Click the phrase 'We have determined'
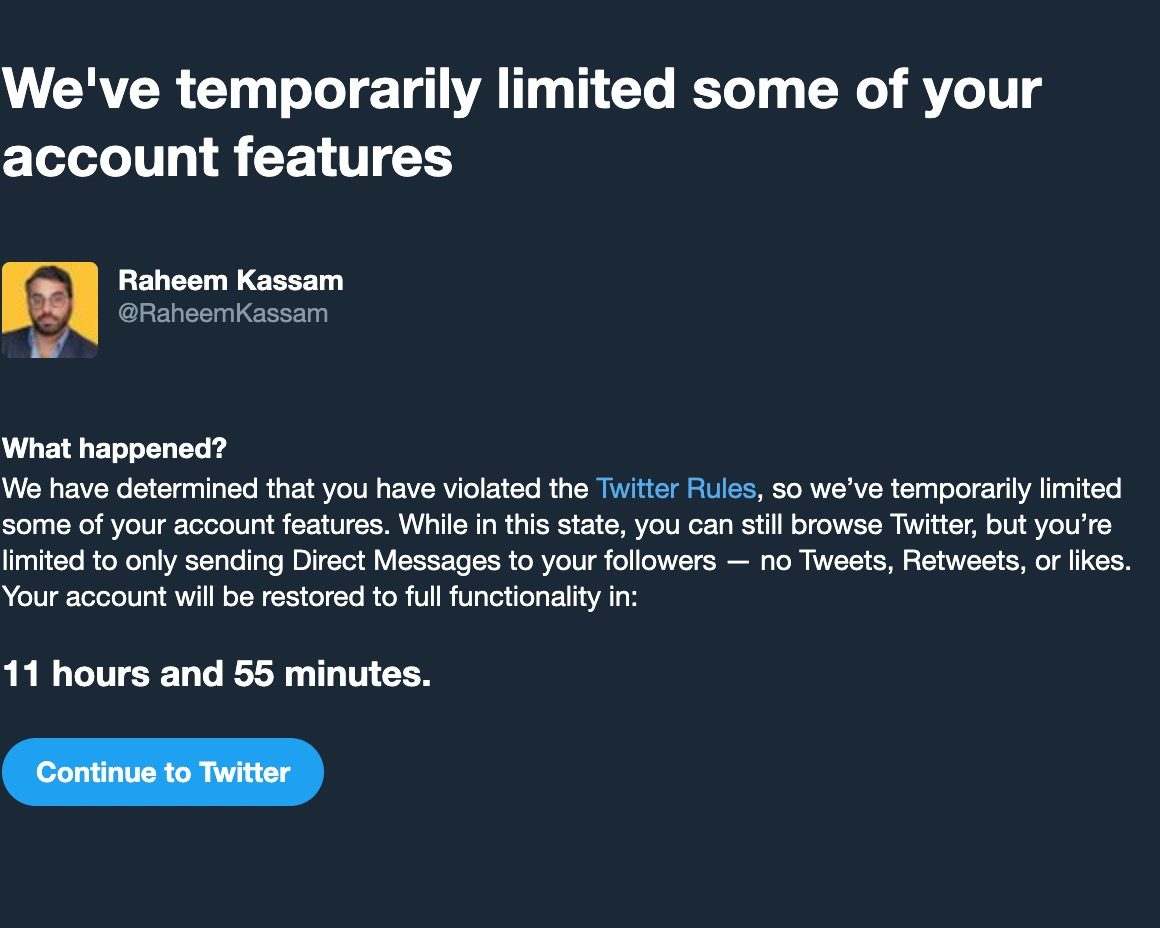 coord(130,489)
